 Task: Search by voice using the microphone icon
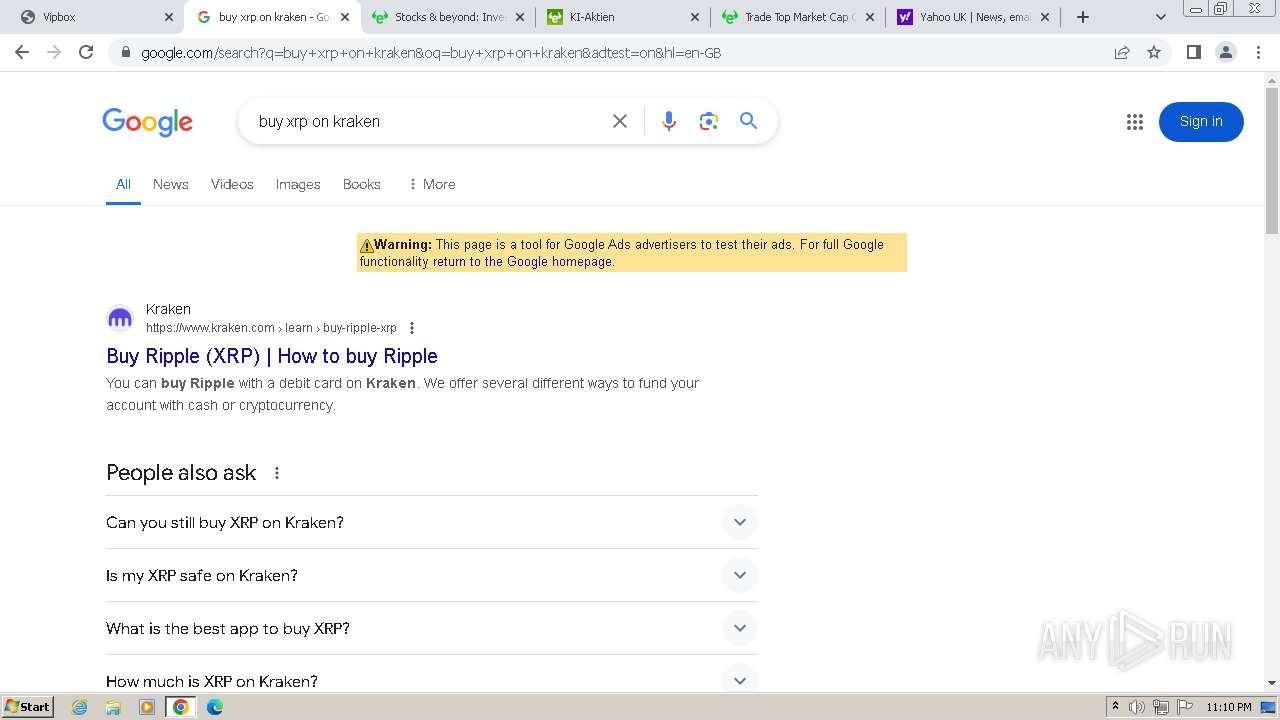[x=669, y=121]
